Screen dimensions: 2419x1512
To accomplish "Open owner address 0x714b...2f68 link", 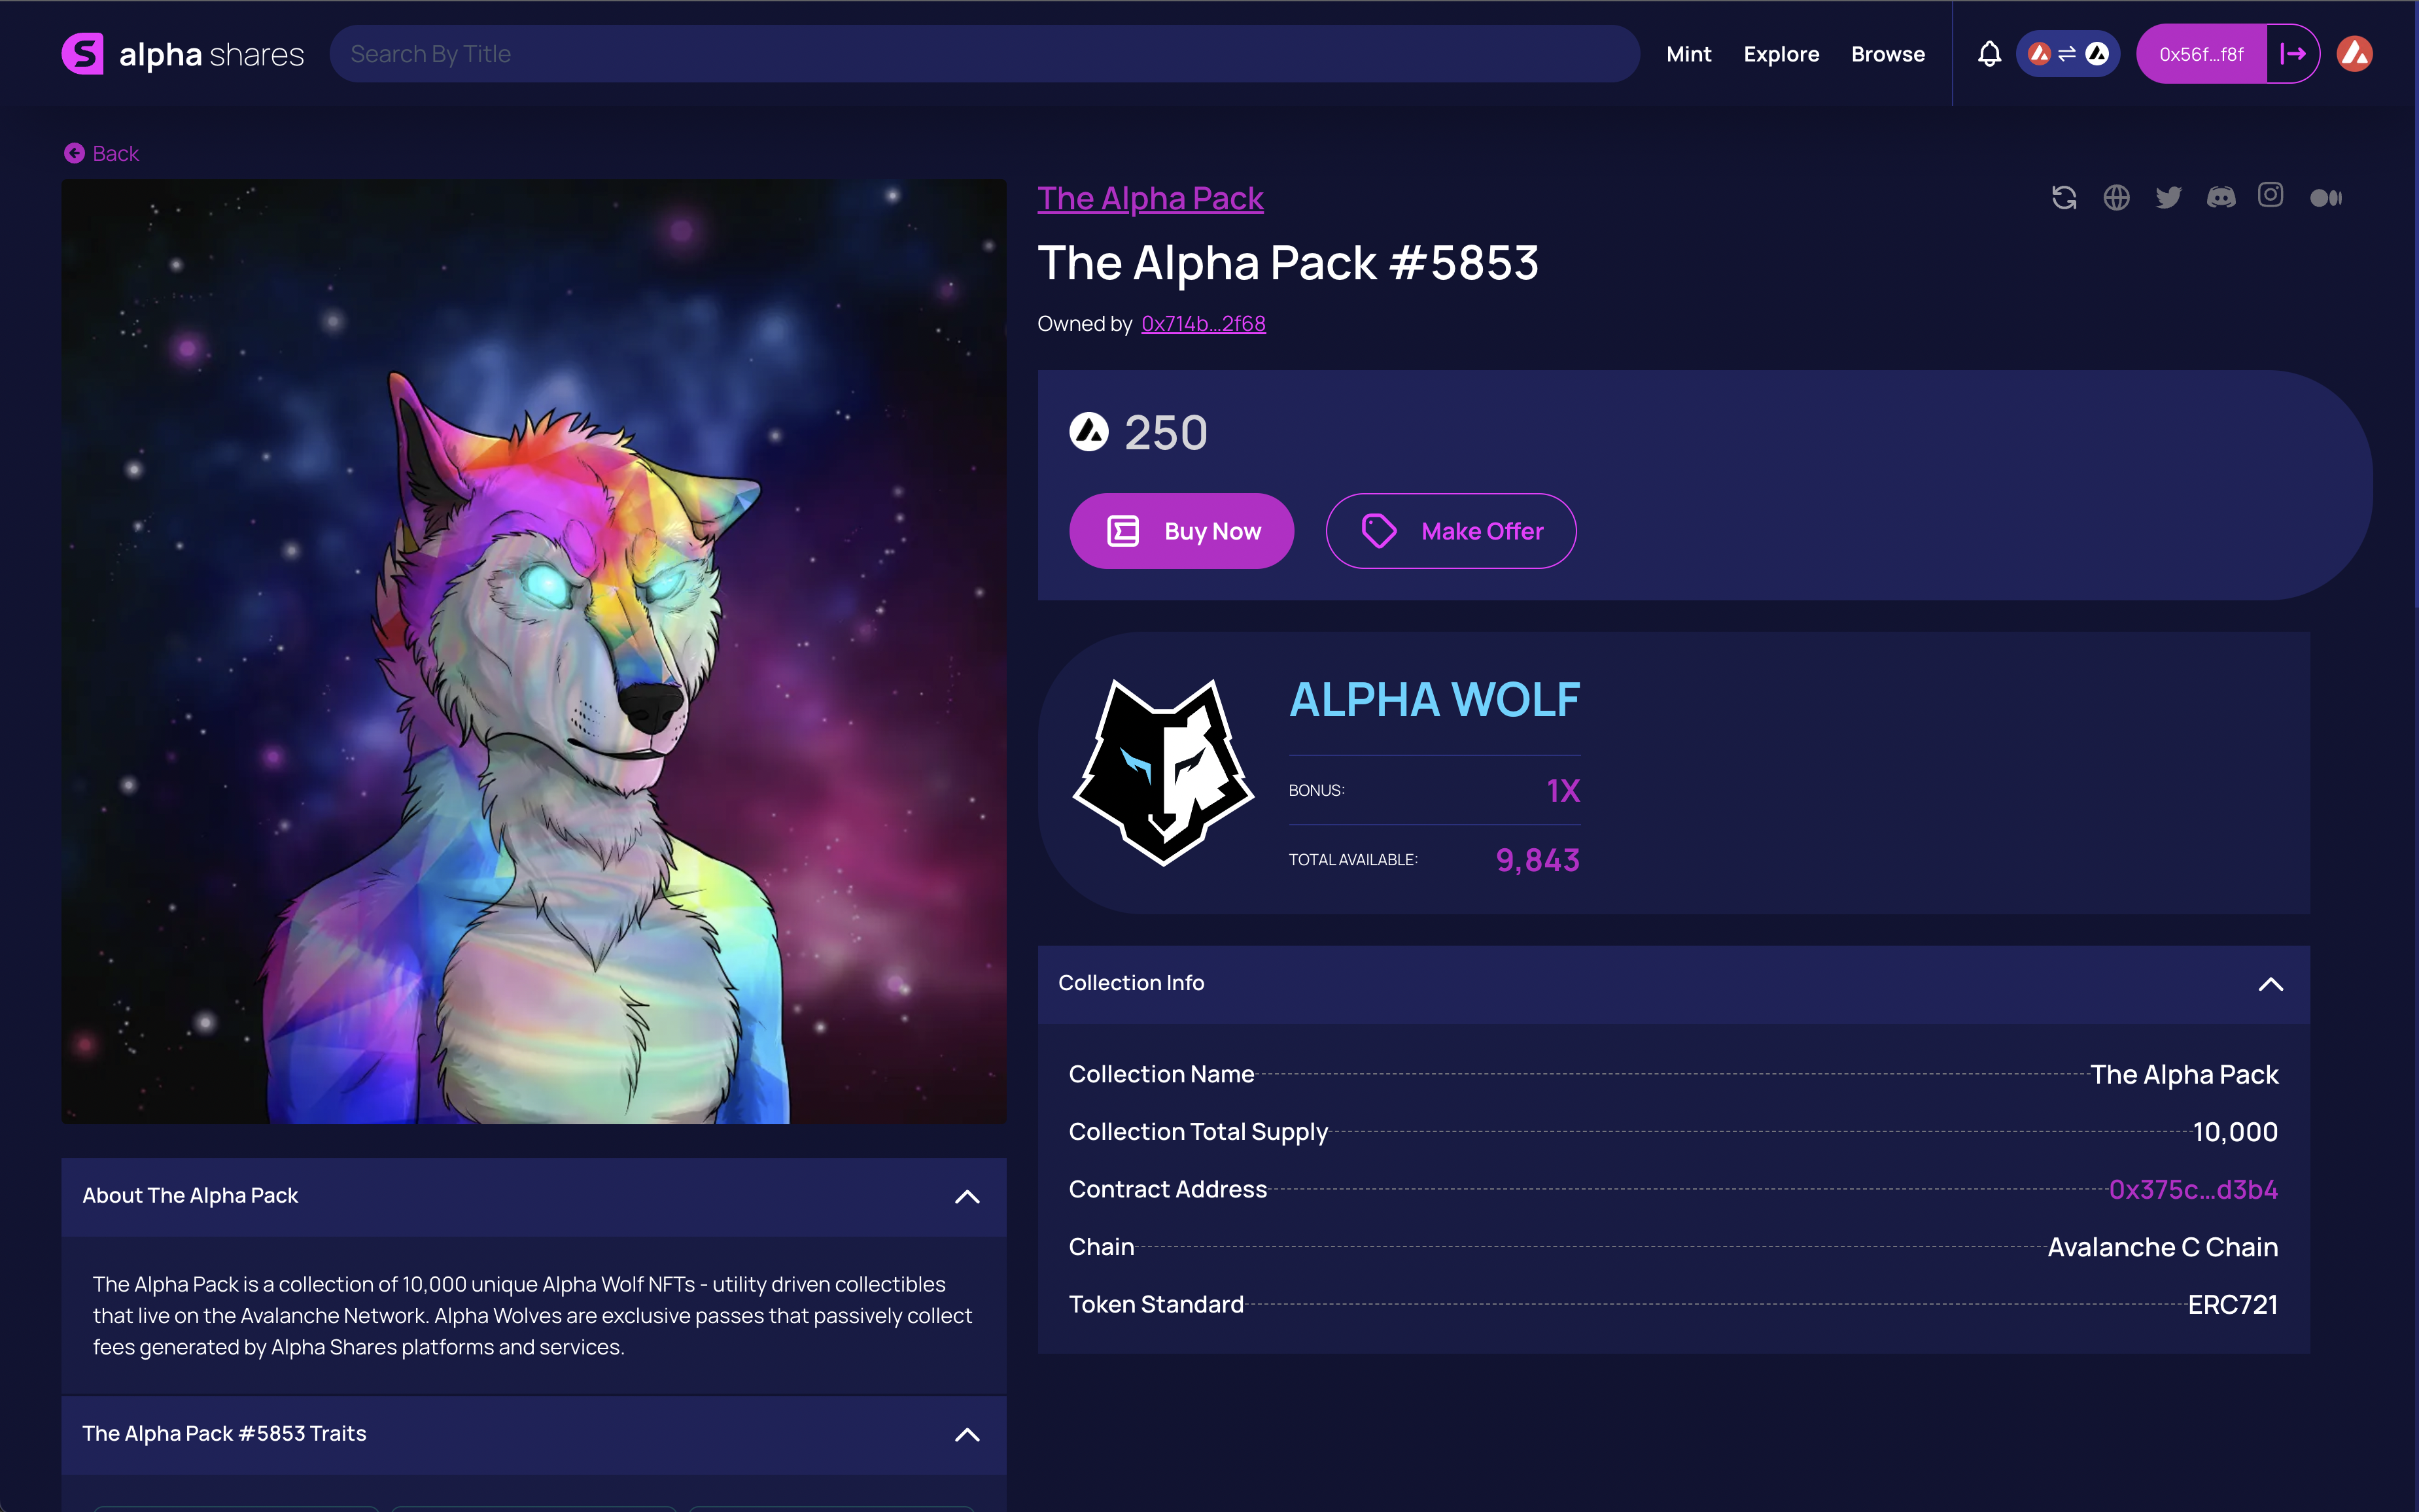I will (x=1203, y=324).
